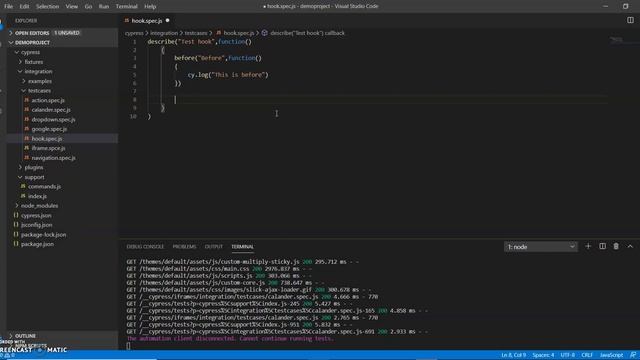Open package-lock.json file
The width and height of the screenshot is (640, 360).
click(43, 235)
